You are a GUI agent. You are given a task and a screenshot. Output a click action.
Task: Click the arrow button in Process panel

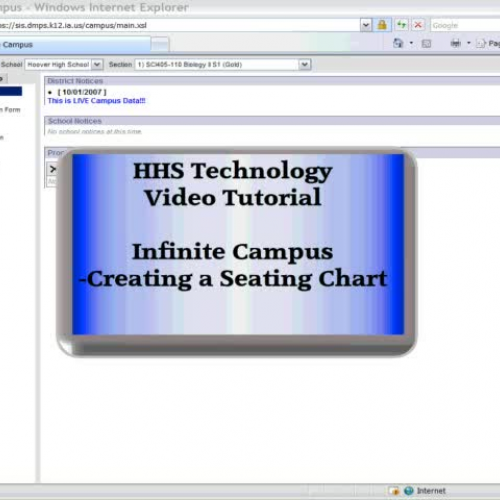pyautogui.click(x=53, y=169)
